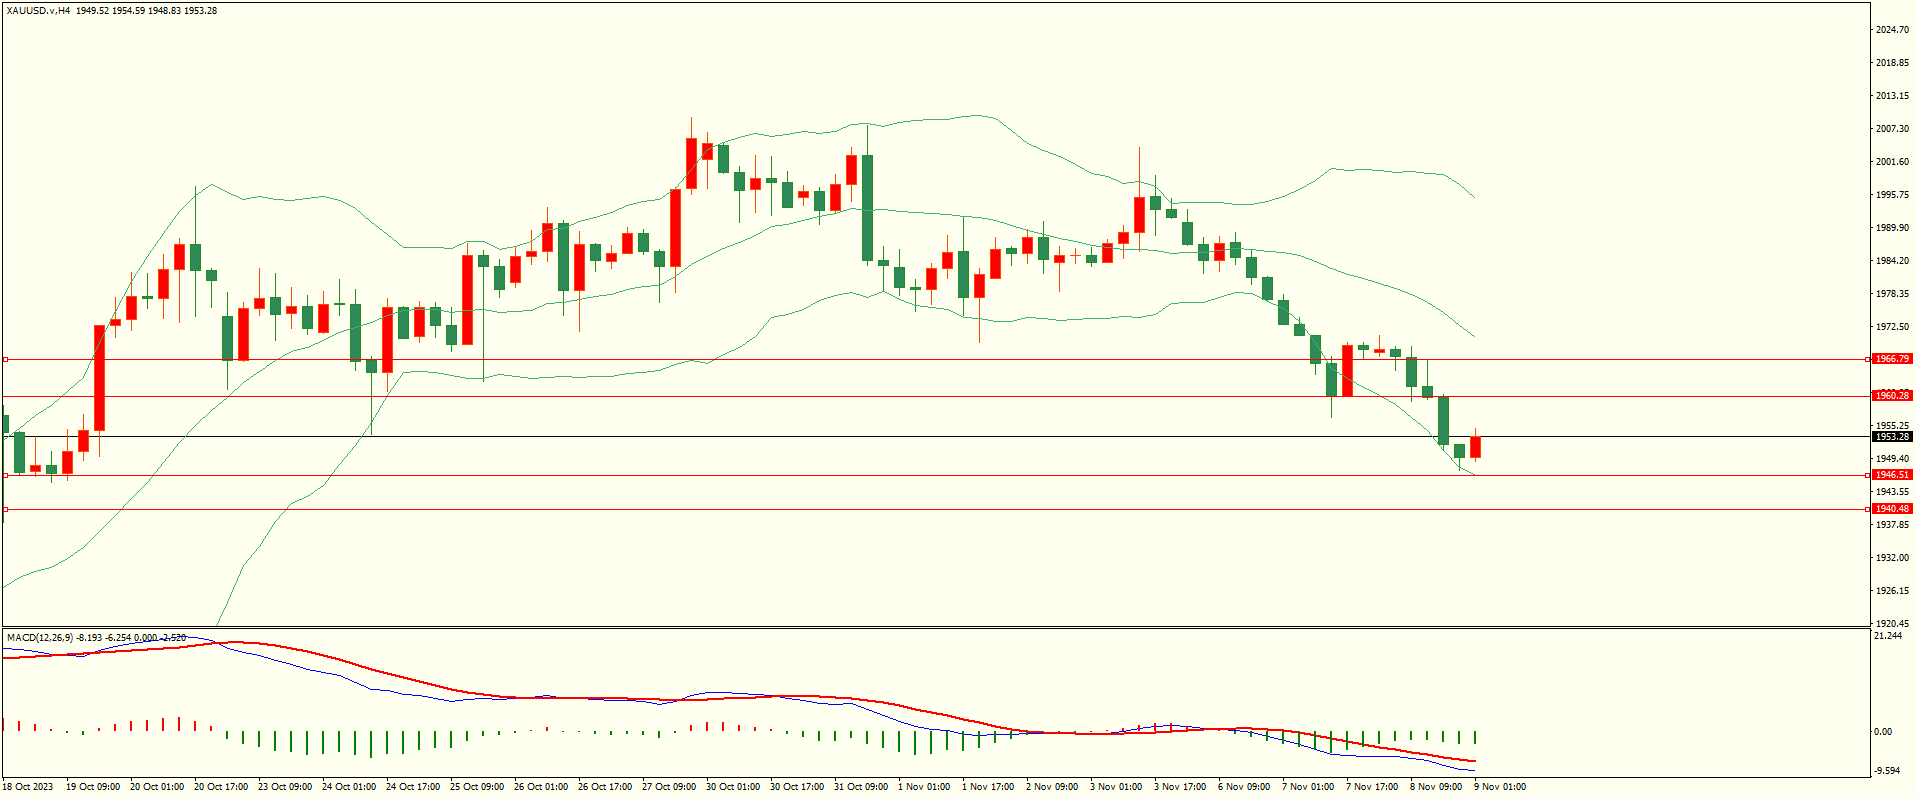Select the 1946.51 price level tag
Image resolution: width=1916 pixels, height=798 pixels.
1891,475
